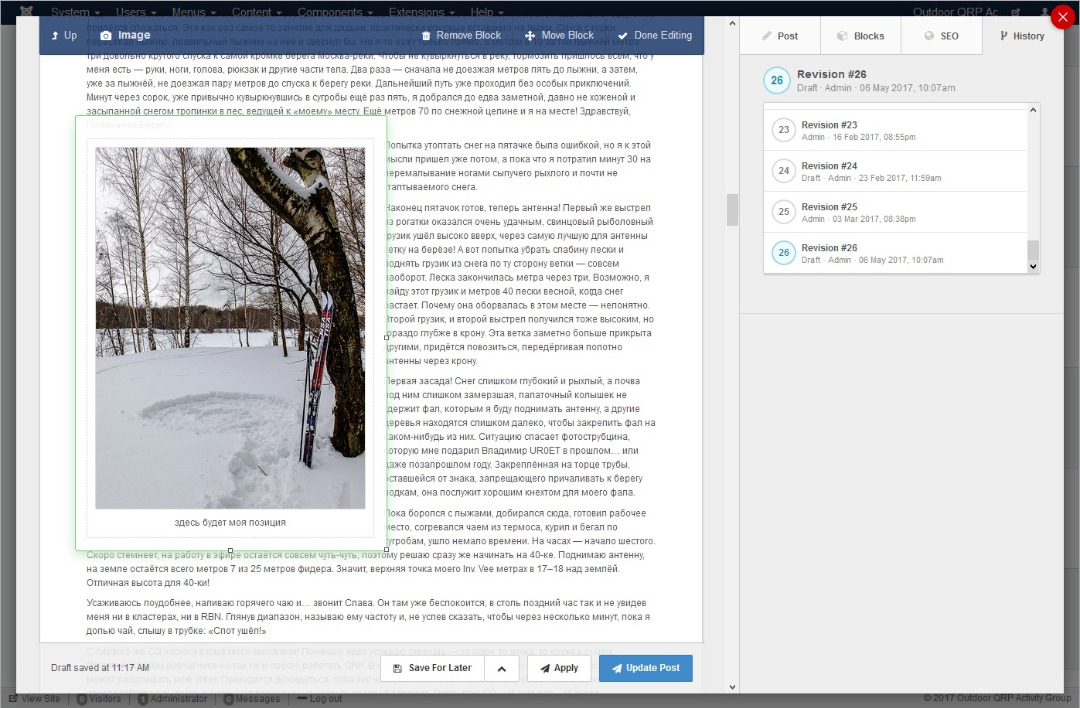Close the composer with the red X
1080x708 pixels.
1063,18
